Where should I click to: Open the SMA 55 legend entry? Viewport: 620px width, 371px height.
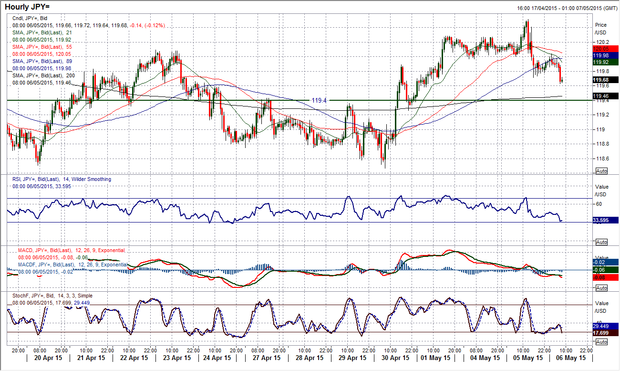click(x=42, y=47)
